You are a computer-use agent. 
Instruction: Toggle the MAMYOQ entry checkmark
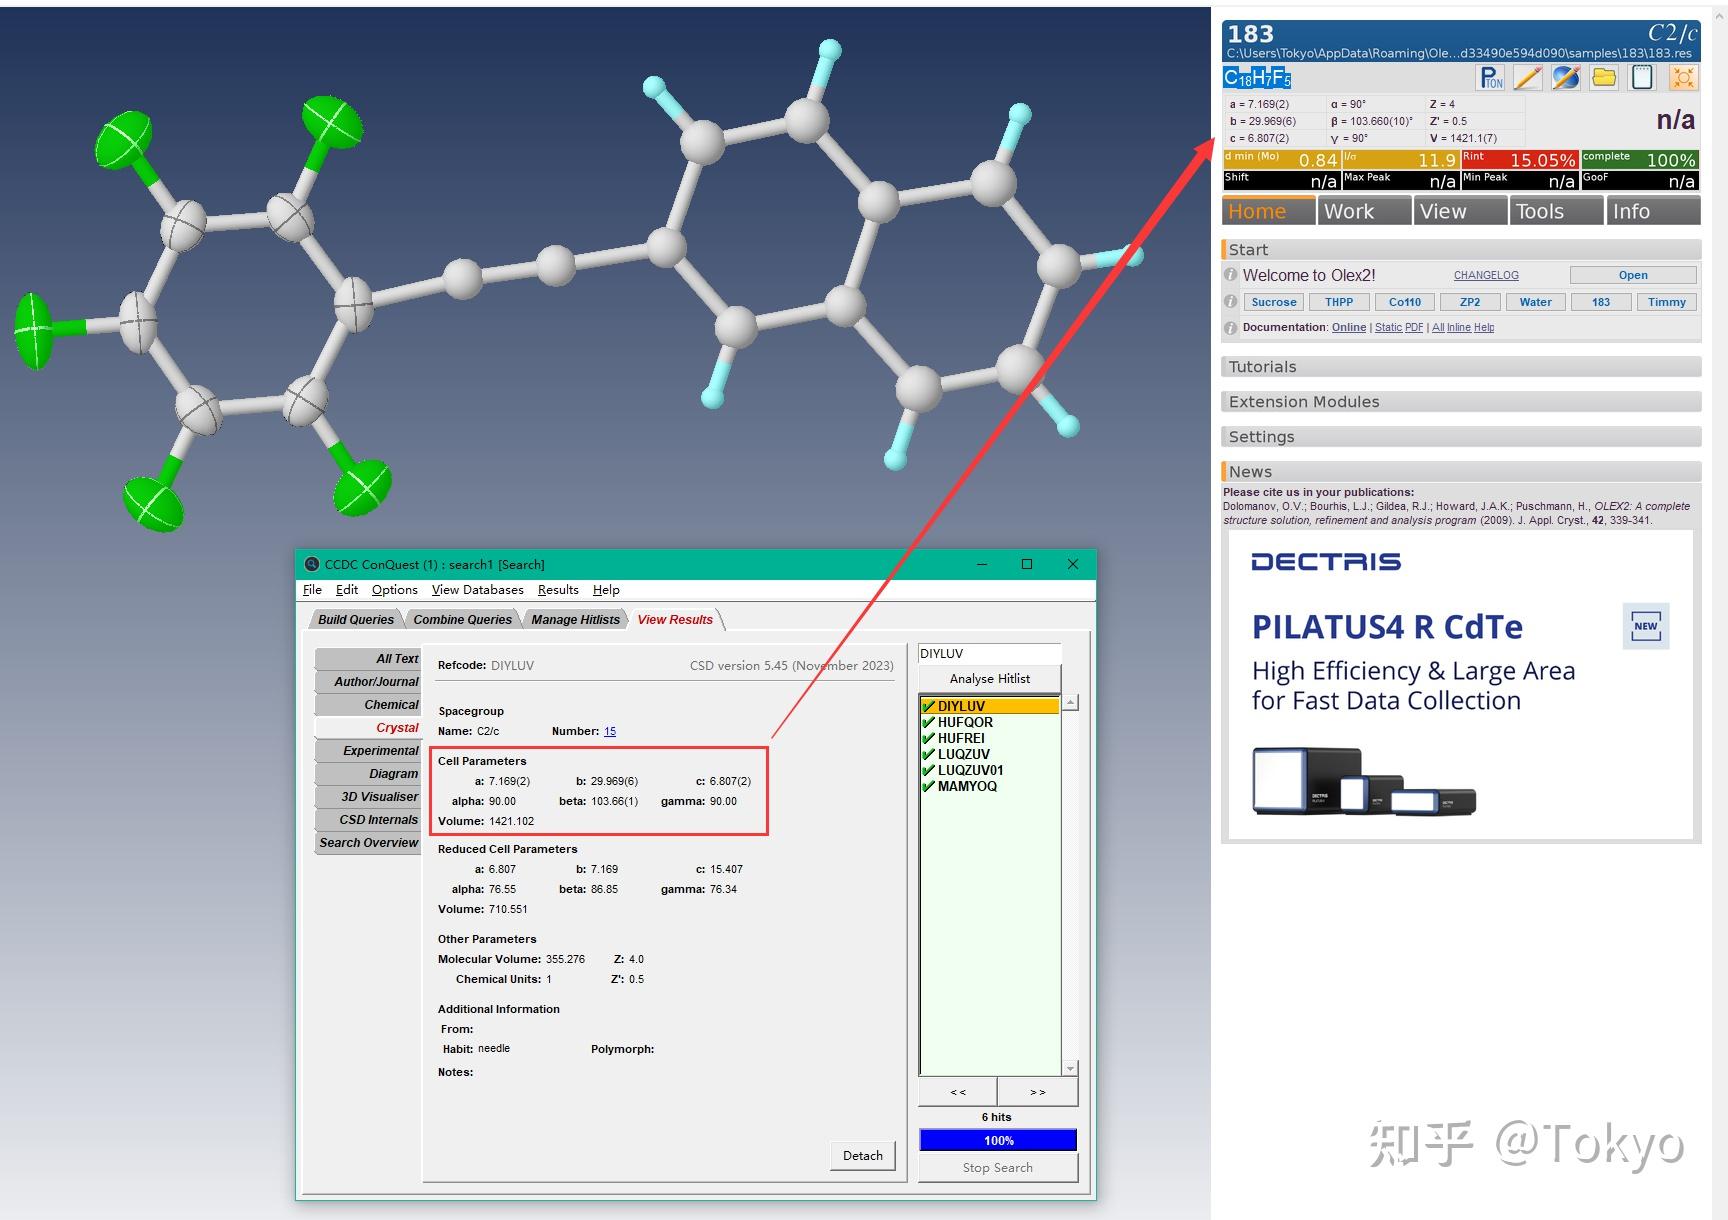(x=929, y=787)
